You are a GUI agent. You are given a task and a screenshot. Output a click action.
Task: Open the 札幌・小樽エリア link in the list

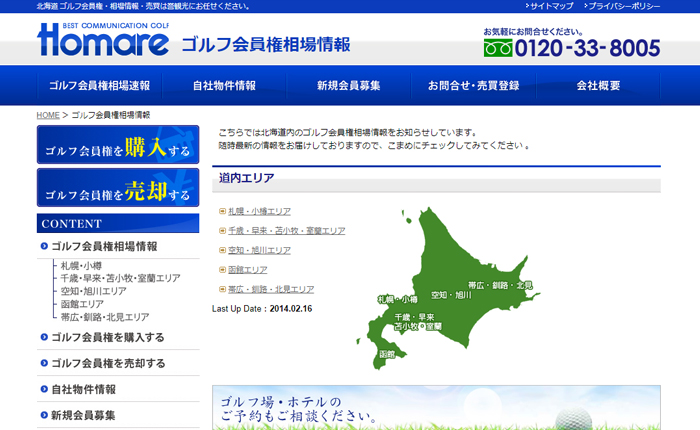[x=259, y=211]
